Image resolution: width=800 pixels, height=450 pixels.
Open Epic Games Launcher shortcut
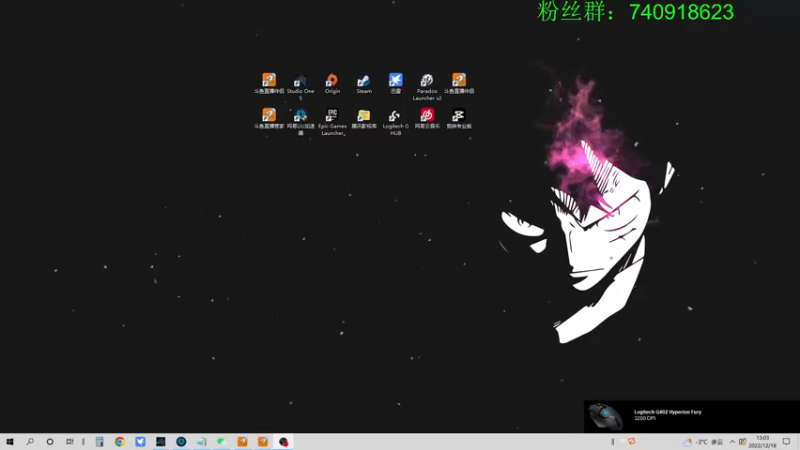pyautogui.click(x=332, y=121)
